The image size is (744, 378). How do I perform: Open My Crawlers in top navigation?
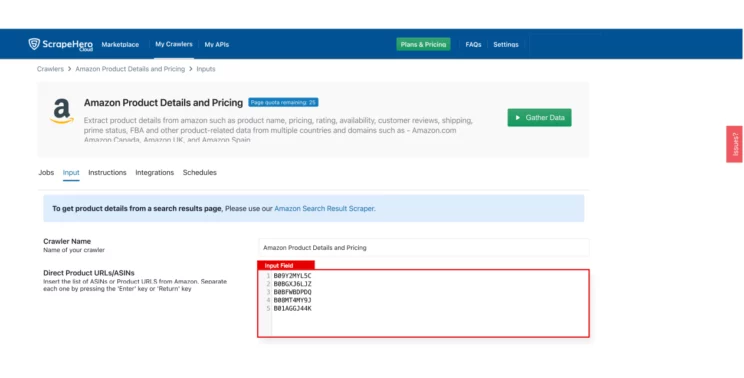tap(174, 44)
